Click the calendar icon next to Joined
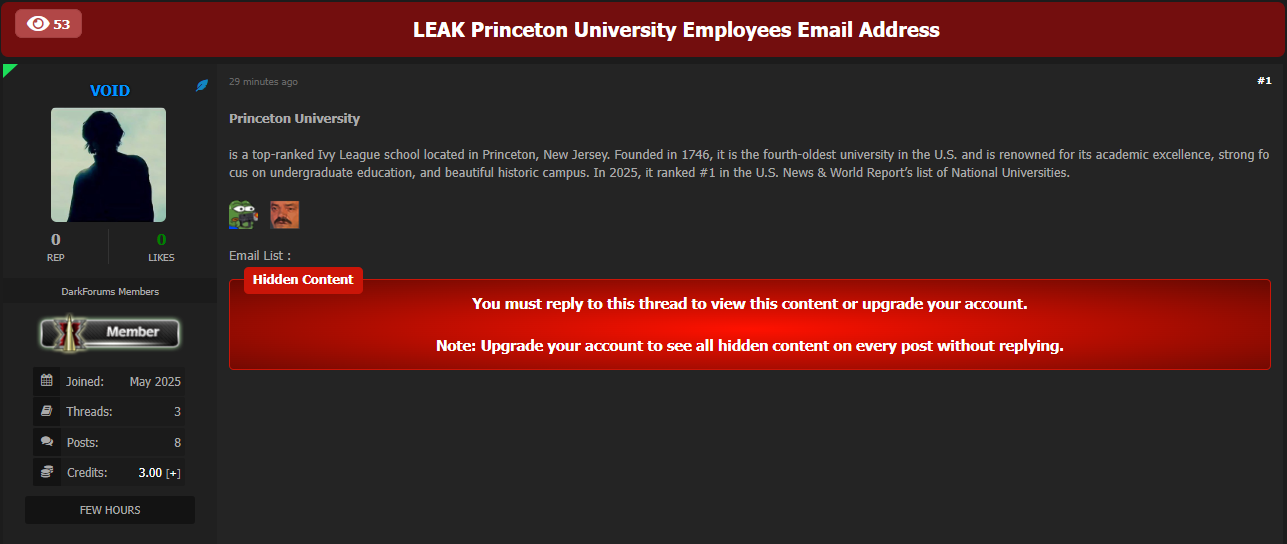Viewport: 1287px width, 544px height. tap(46, 381)
